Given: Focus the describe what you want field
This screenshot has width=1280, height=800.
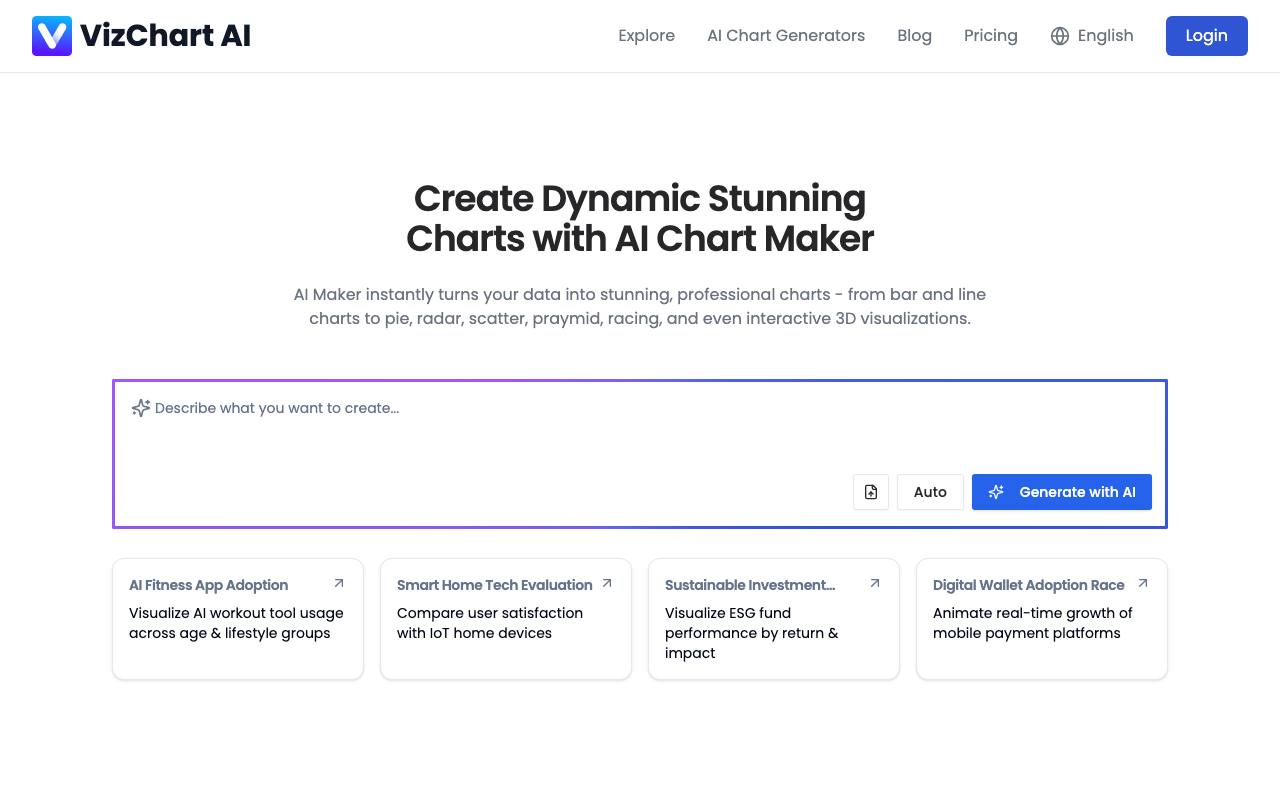Looking at the screenshot, I should [640, 430].
